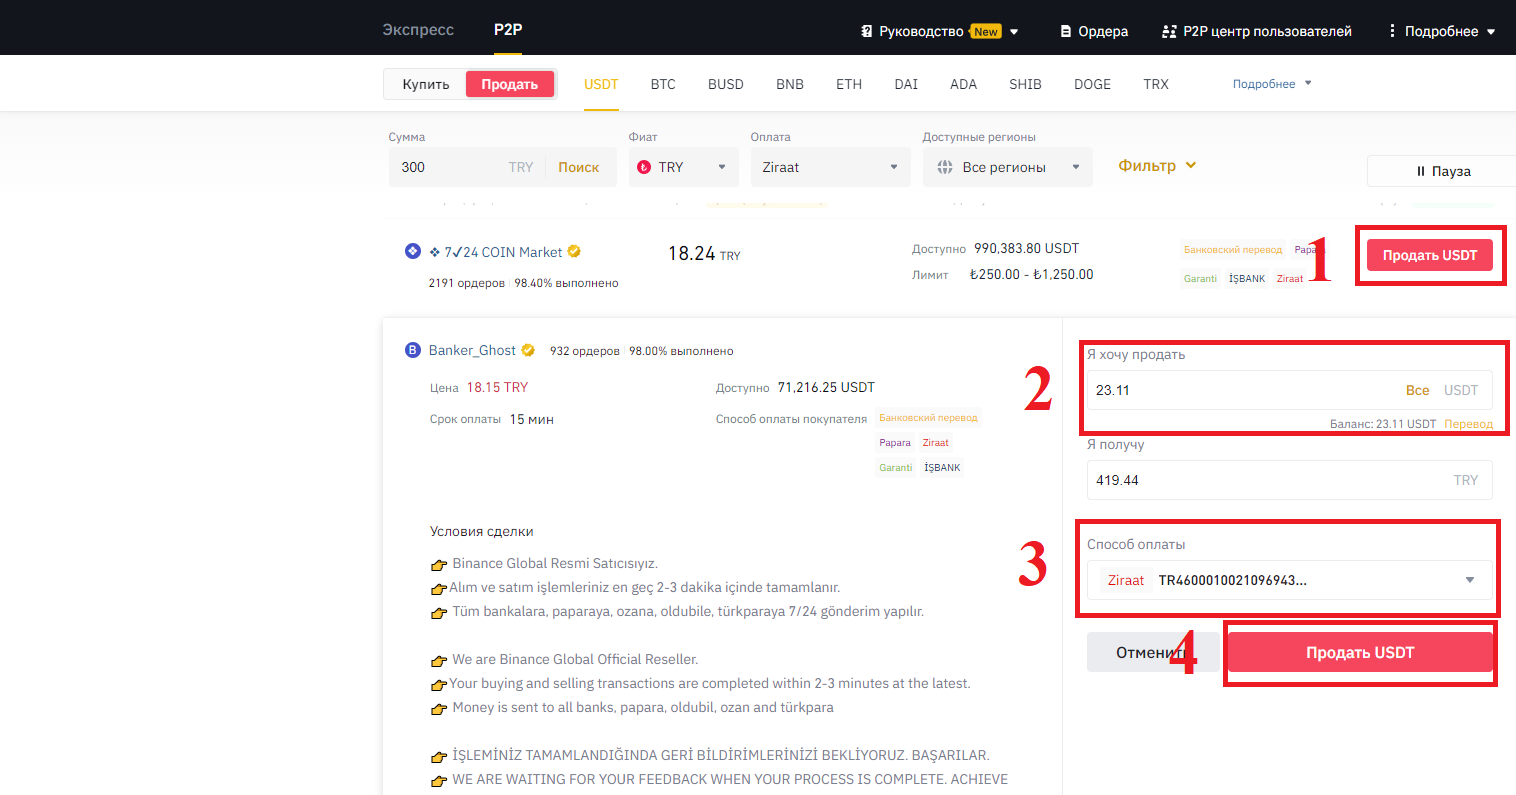1516x795 pixels.
Task: Click the Пауза button
Action: pyautogui.click(x=1441, y=171)
